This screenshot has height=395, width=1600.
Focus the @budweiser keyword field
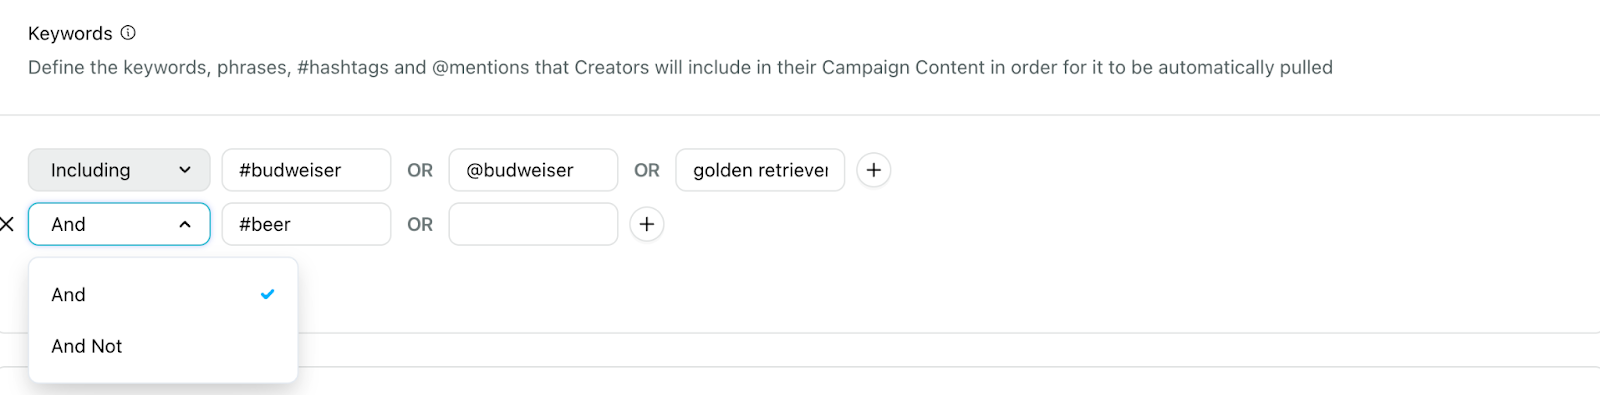point(533,170)
